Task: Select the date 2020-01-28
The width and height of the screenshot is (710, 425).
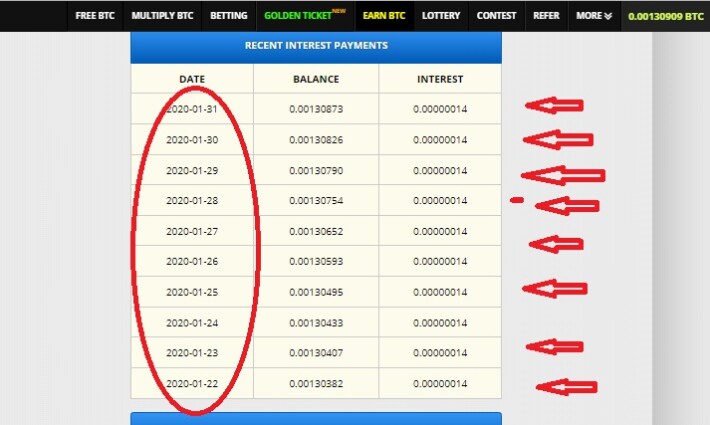Action: click(x=192, y=201)
